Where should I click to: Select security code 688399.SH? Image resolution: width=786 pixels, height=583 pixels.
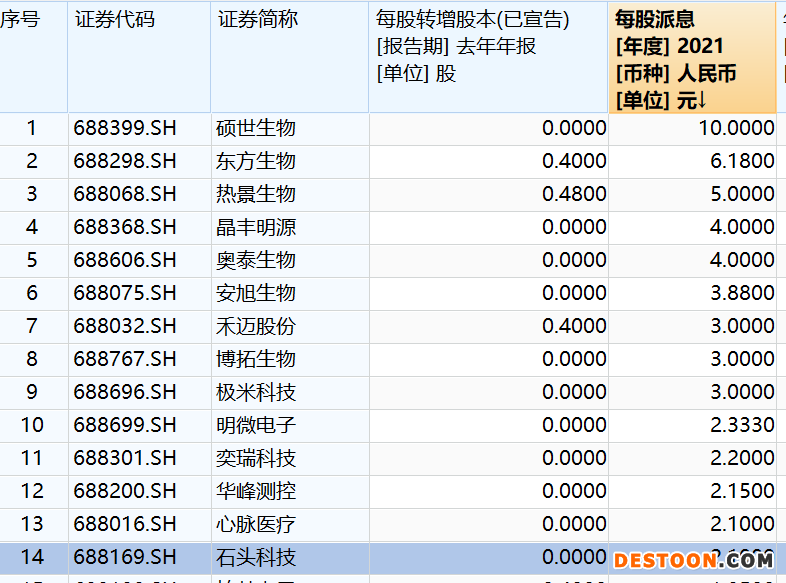click(x=124, y=128)
